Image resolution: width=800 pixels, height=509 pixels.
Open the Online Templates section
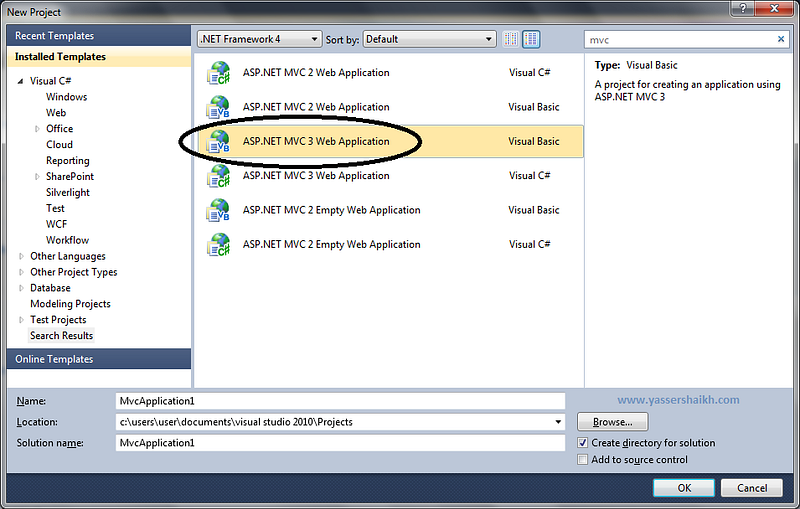coord(99,359)
